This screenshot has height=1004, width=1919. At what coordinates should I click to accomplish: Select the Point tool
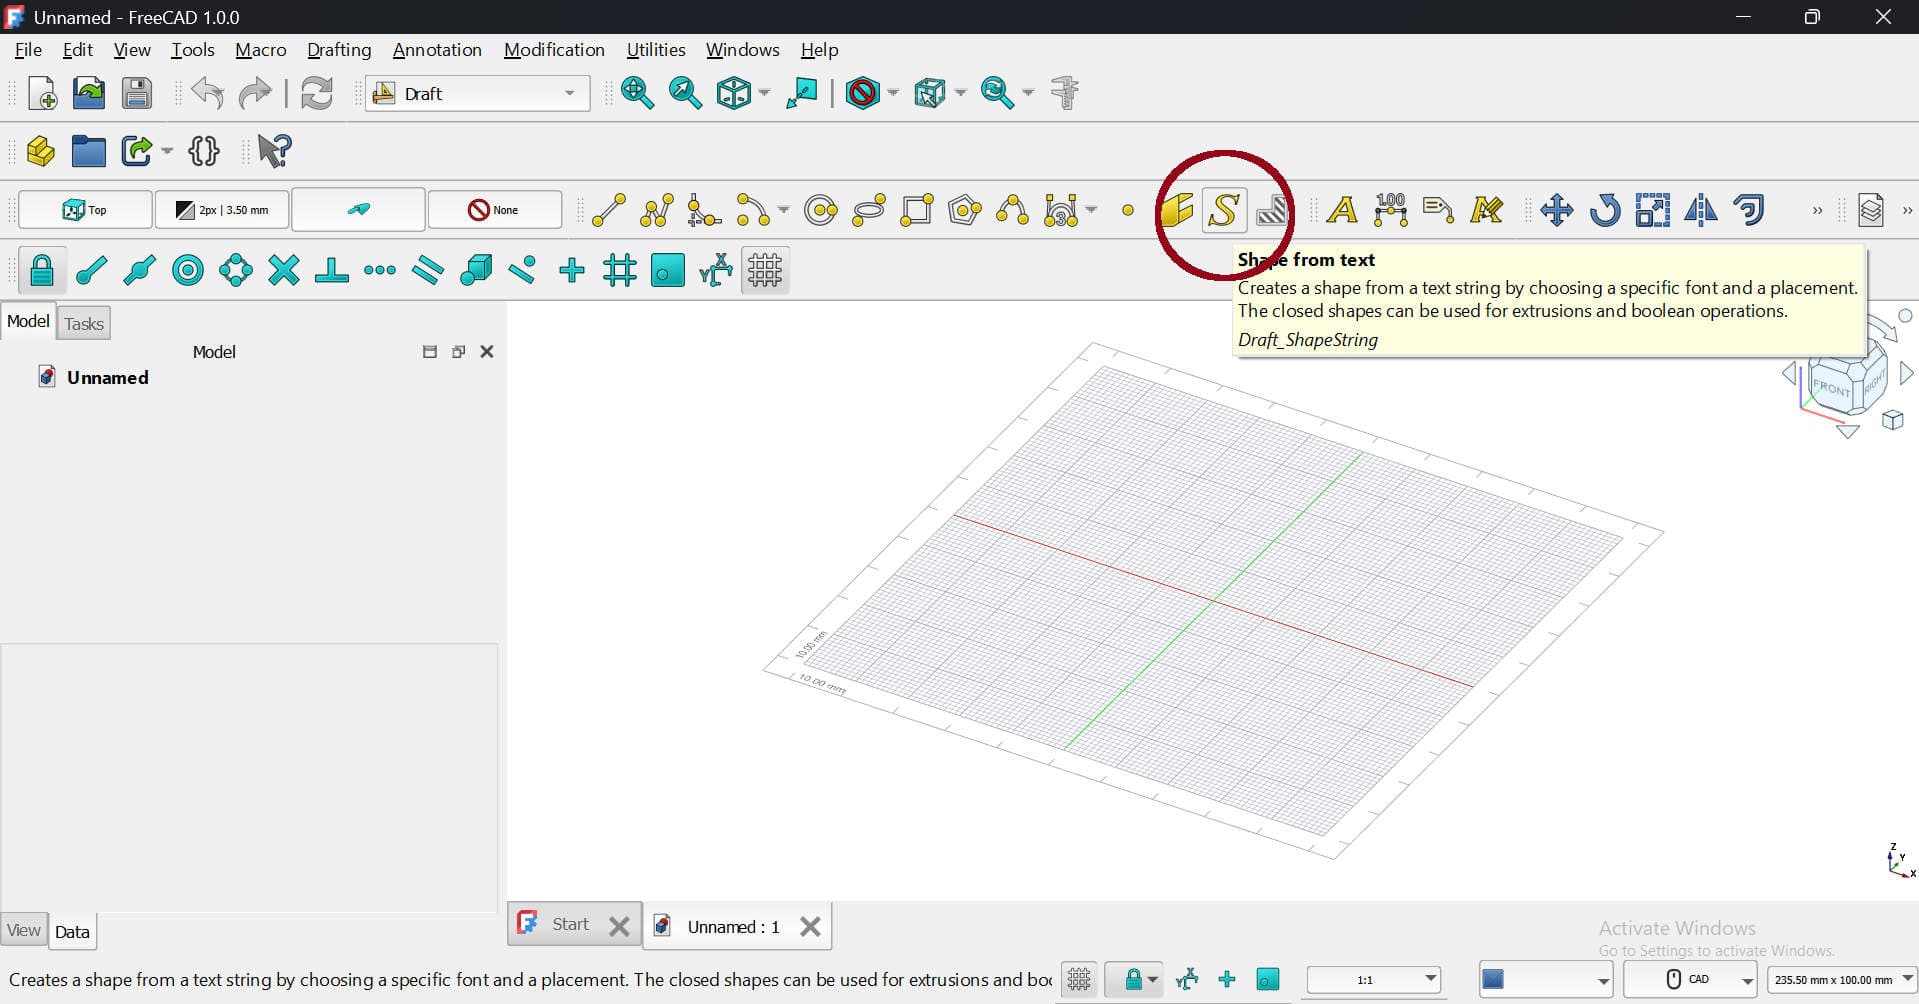click(1128, 210)
